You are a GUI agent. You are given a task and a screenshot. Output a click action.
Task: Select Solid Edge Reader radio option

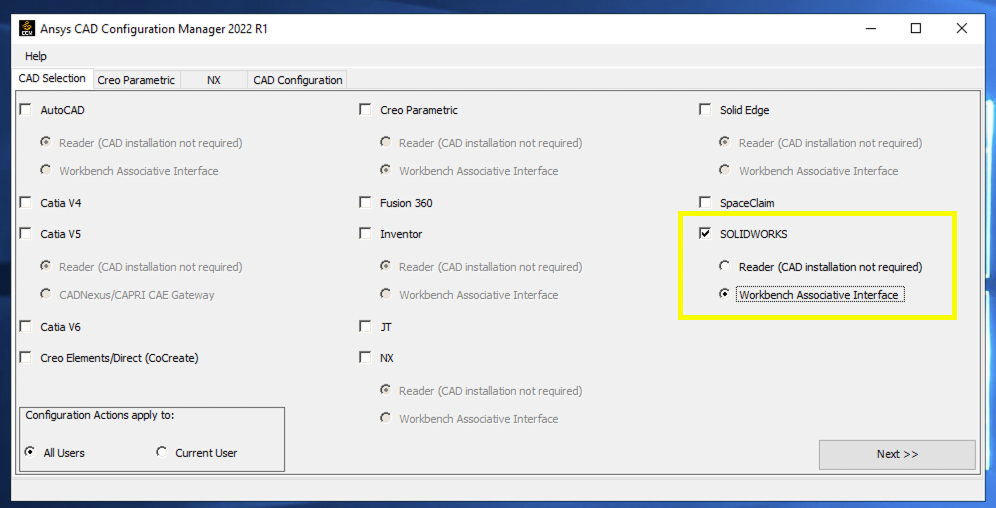click(x=725, y=142)
